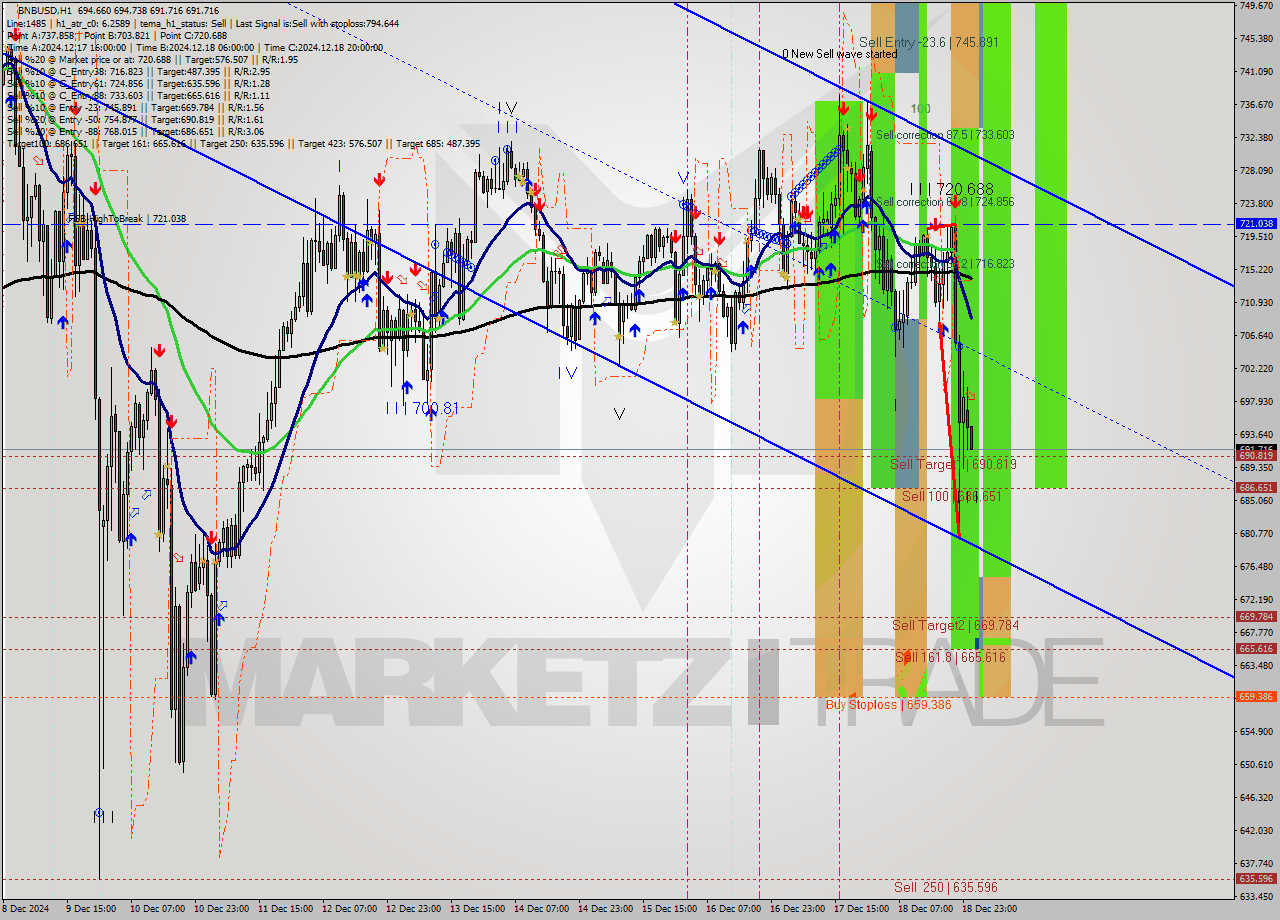1280x920 pixels.
Task: Click the Sell correction 87.5 | 733.603 label
Action: 945,134
